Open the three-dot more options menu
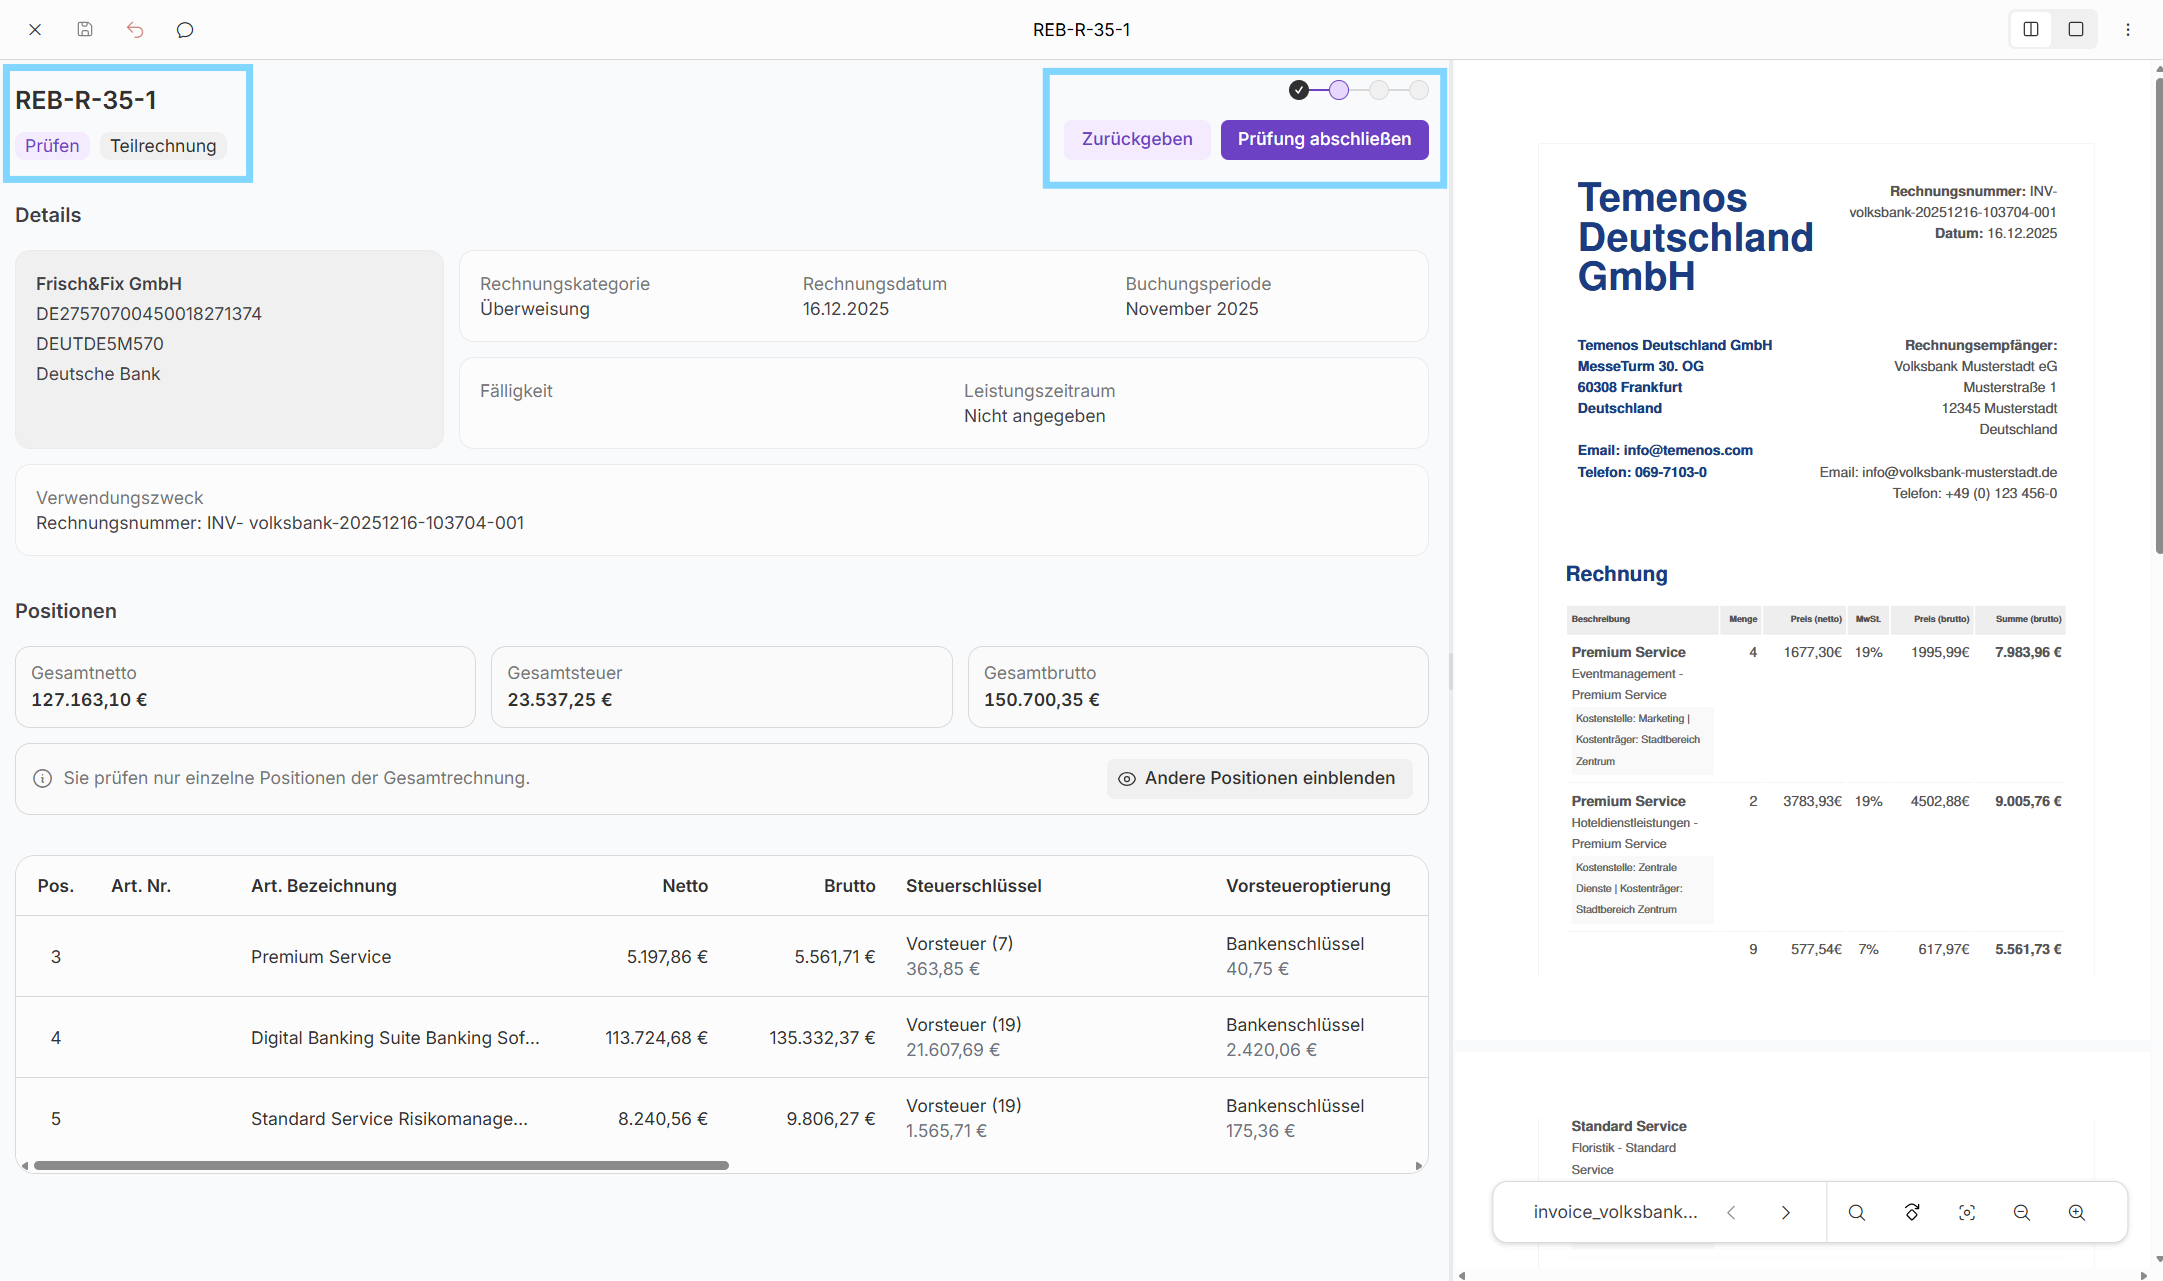Viewport: 2163px width, 1281px height. coord(2128,30)
